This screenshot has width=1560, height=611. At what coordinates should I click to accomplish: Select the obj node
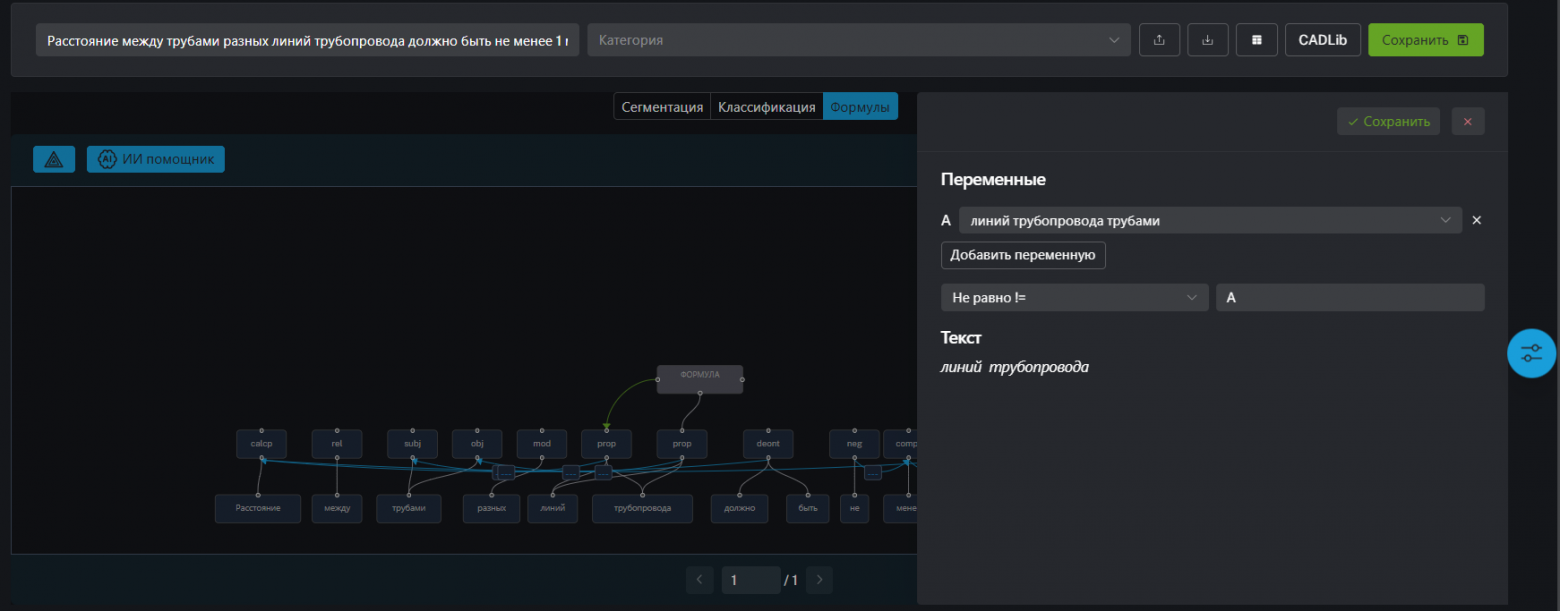pos(477,444)
